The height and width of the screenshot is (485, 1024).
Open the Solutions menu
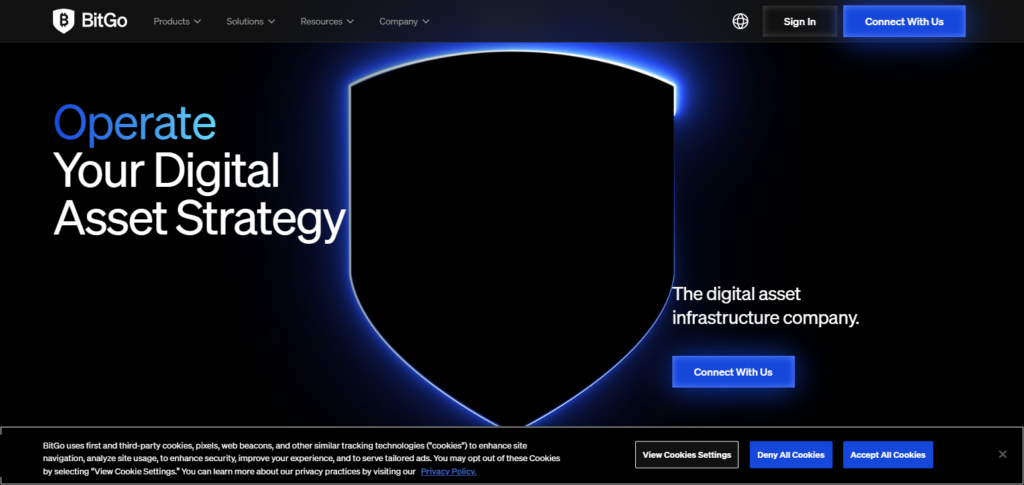(245, 21)
